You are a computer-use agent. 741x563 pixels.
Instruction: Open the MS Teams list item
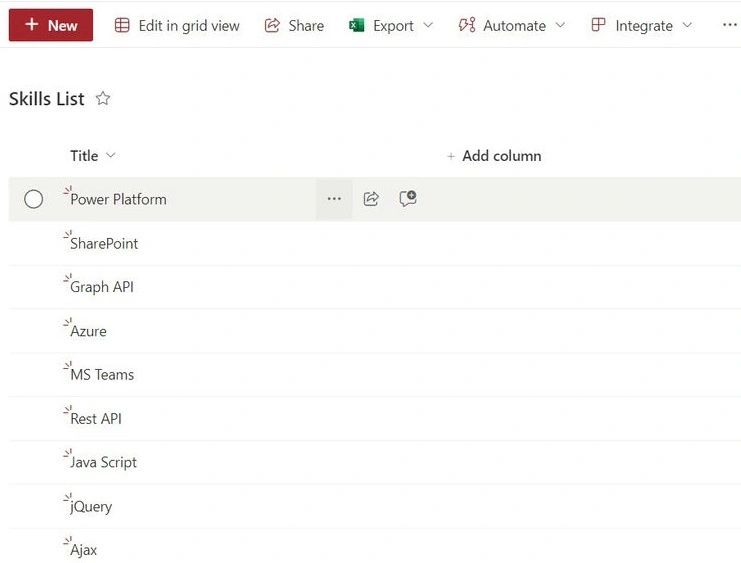point(102,374)
